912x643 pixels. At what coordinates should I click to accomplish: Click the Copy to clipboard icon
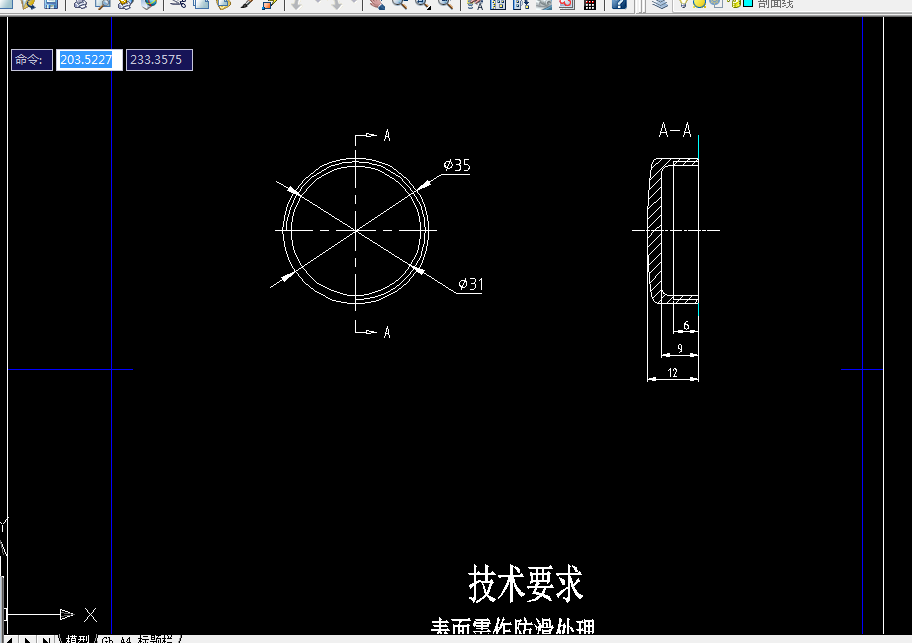tap(202, 5)
